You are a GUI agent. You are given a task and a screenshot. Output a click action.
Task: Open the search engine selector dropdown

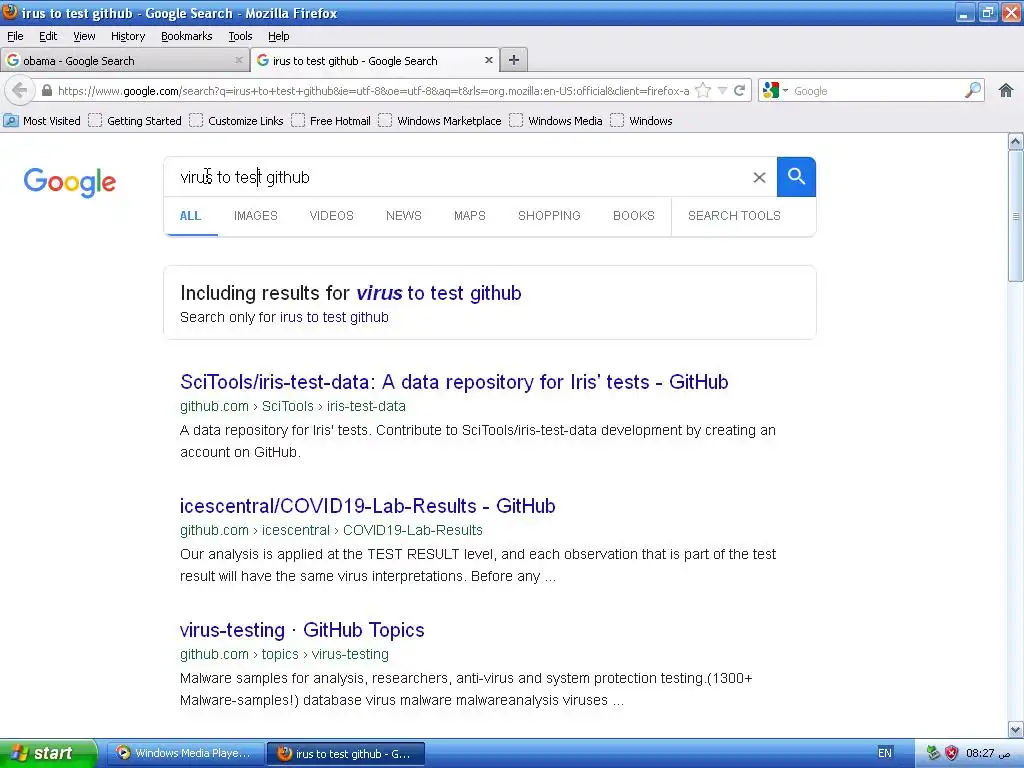coord(775,91)
